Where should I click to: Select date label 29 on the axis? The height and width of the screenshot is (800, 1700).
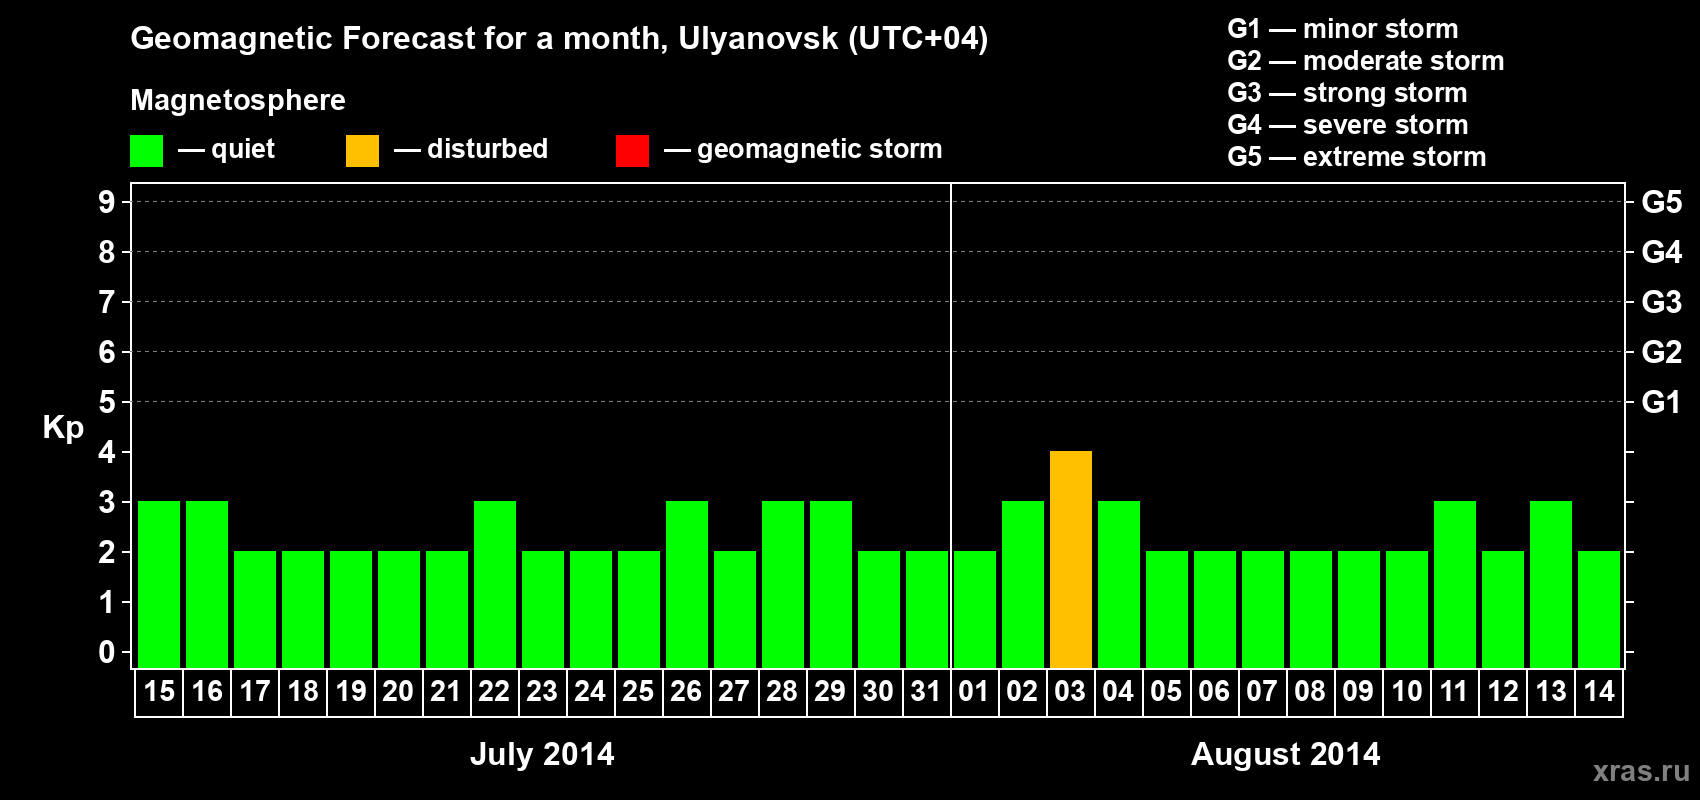830,692
